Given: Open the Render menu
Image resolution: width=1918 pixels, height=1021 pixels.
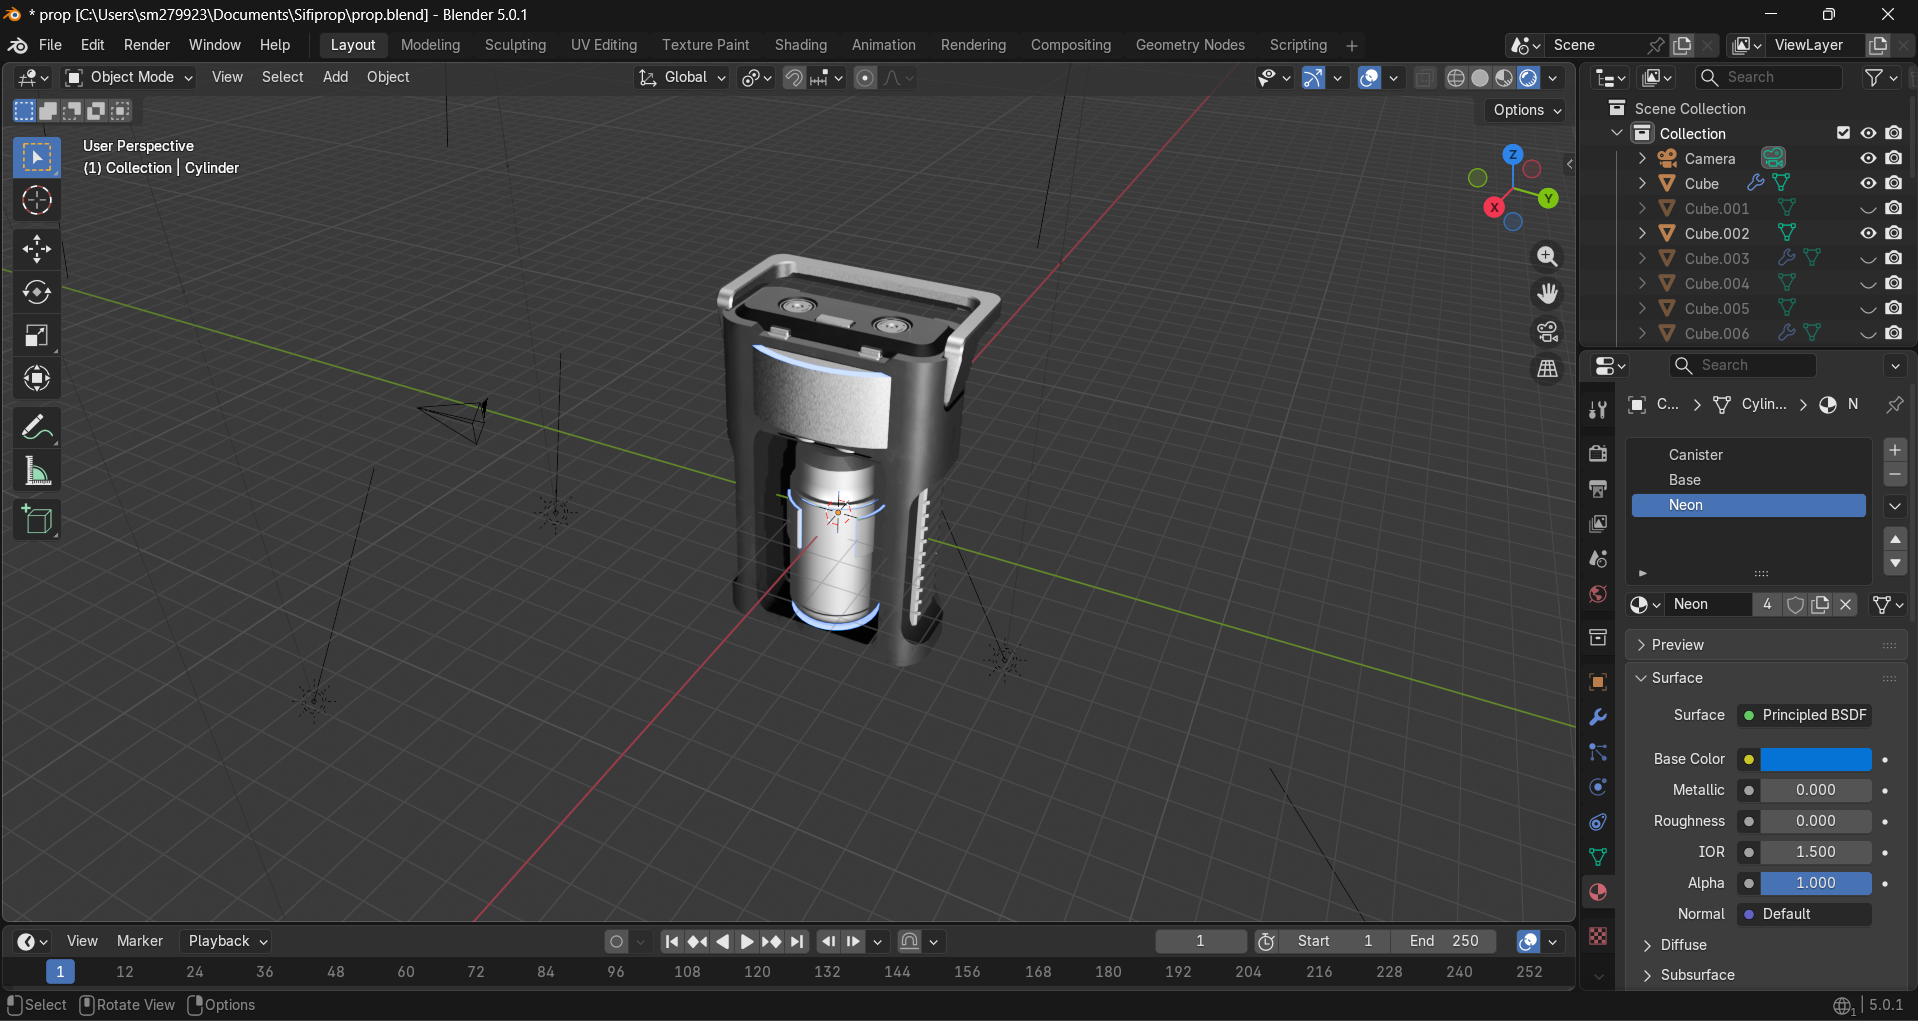Looking at the screenshot, I should click(147, 45).
